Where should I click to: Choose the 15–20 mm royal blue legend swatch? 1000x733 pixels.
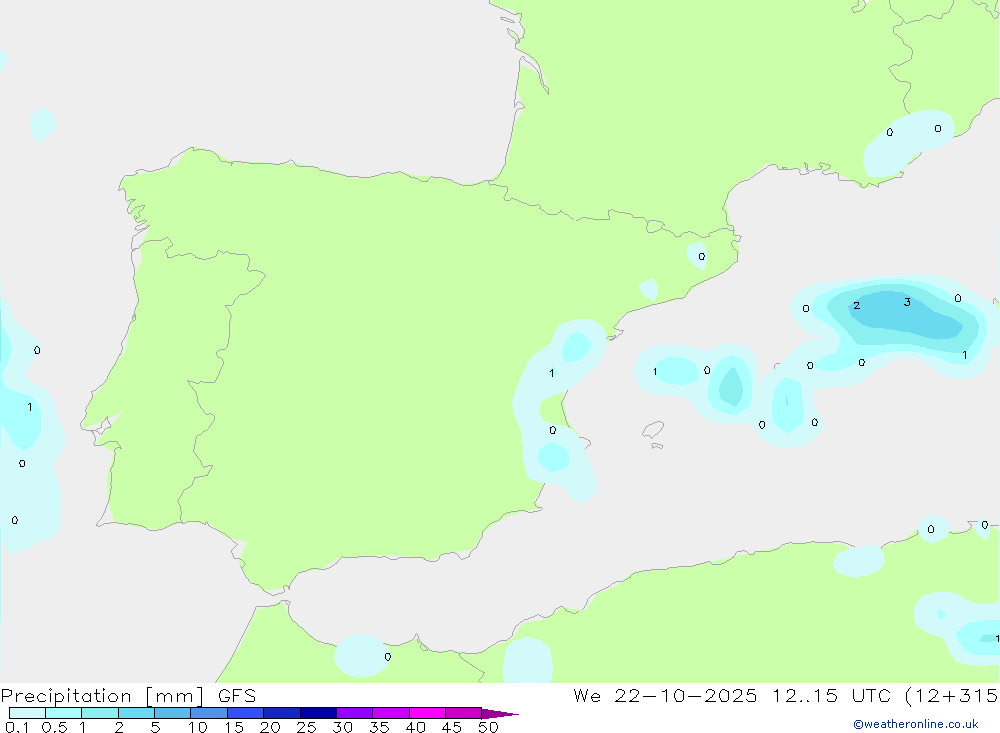245,713
